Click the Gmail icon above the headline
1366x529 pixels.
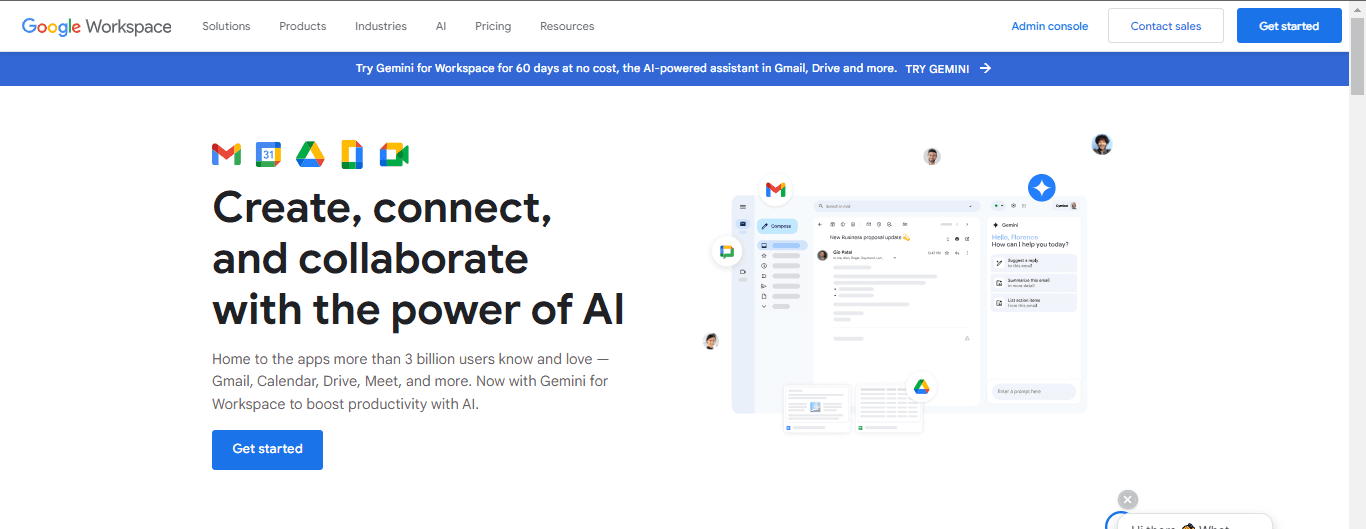227,154
